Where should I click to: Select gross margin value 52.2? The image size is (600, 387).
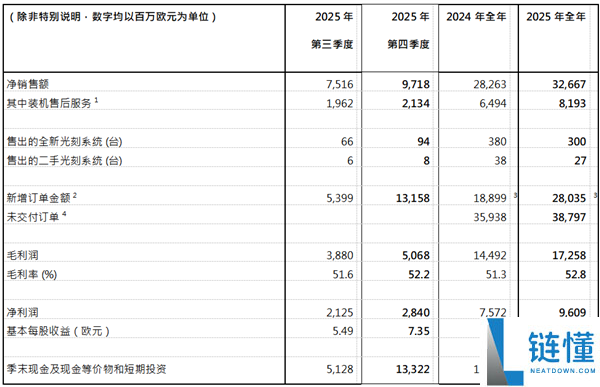point(419,274)
